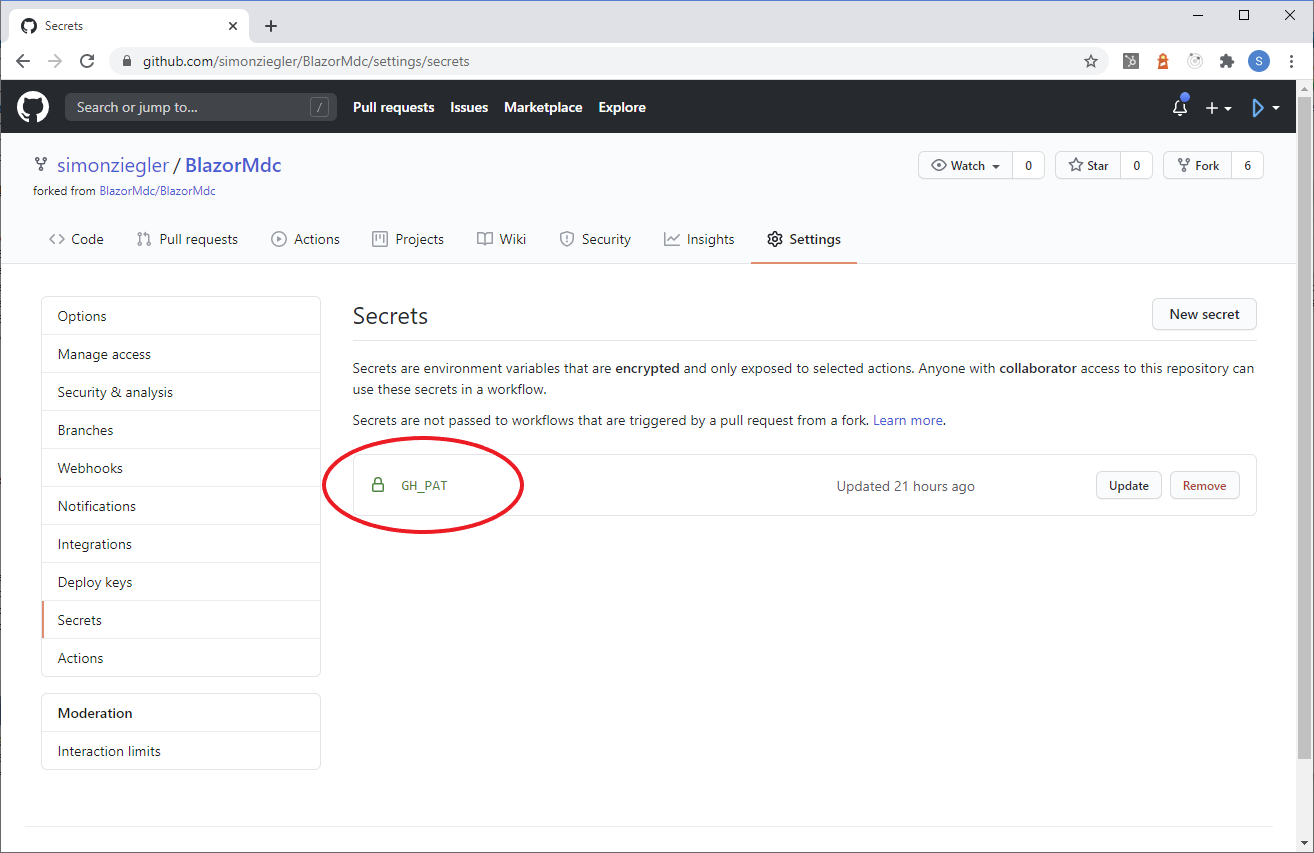Image resolution: width=1314 pixels, height=853 pixels.
Task: Open the repository Actions tab
Action: click(x=305, y=239)
